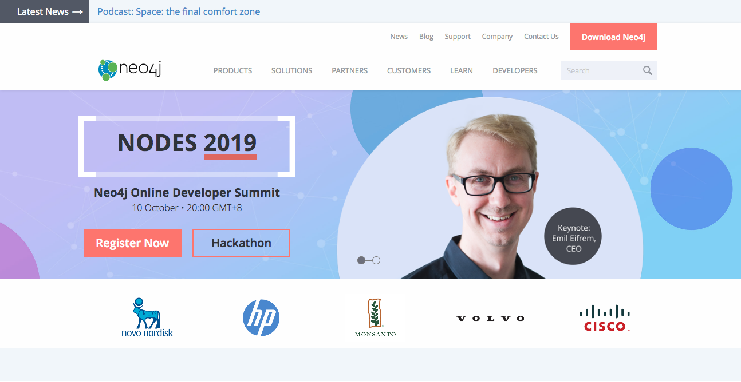This screenshot has height=382, width=741.
Task: Click the search magnifier icon
Action: point(647,70)
